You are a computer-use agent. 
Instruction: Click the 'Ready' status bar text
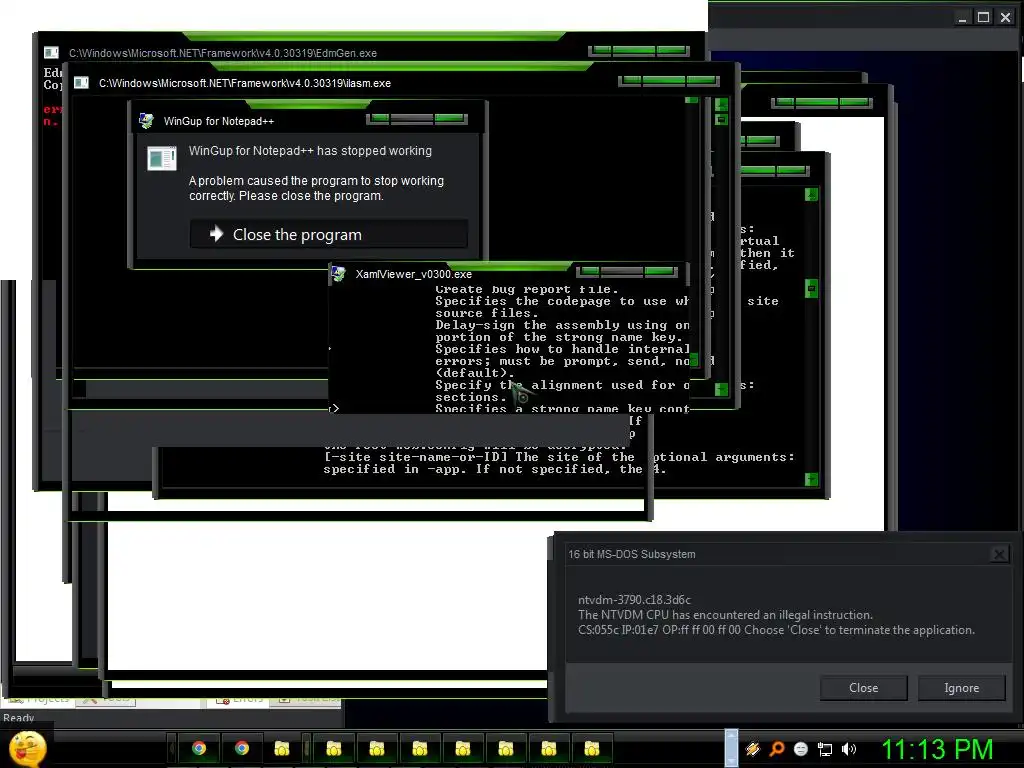click(x=18, y=718)
